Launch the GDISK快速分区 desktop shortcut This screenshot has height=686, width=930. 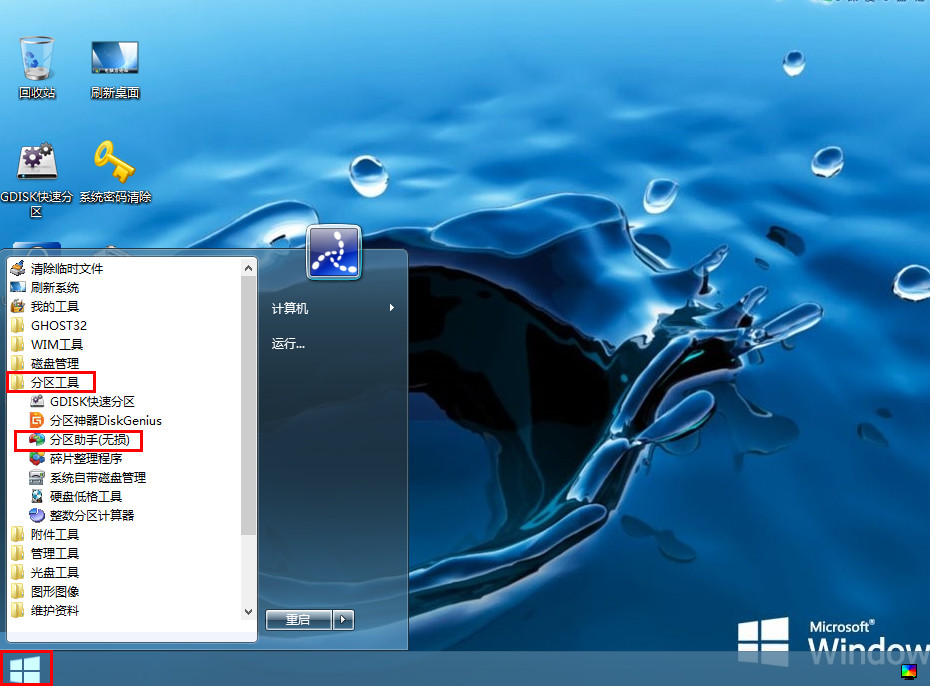(37, 180)
